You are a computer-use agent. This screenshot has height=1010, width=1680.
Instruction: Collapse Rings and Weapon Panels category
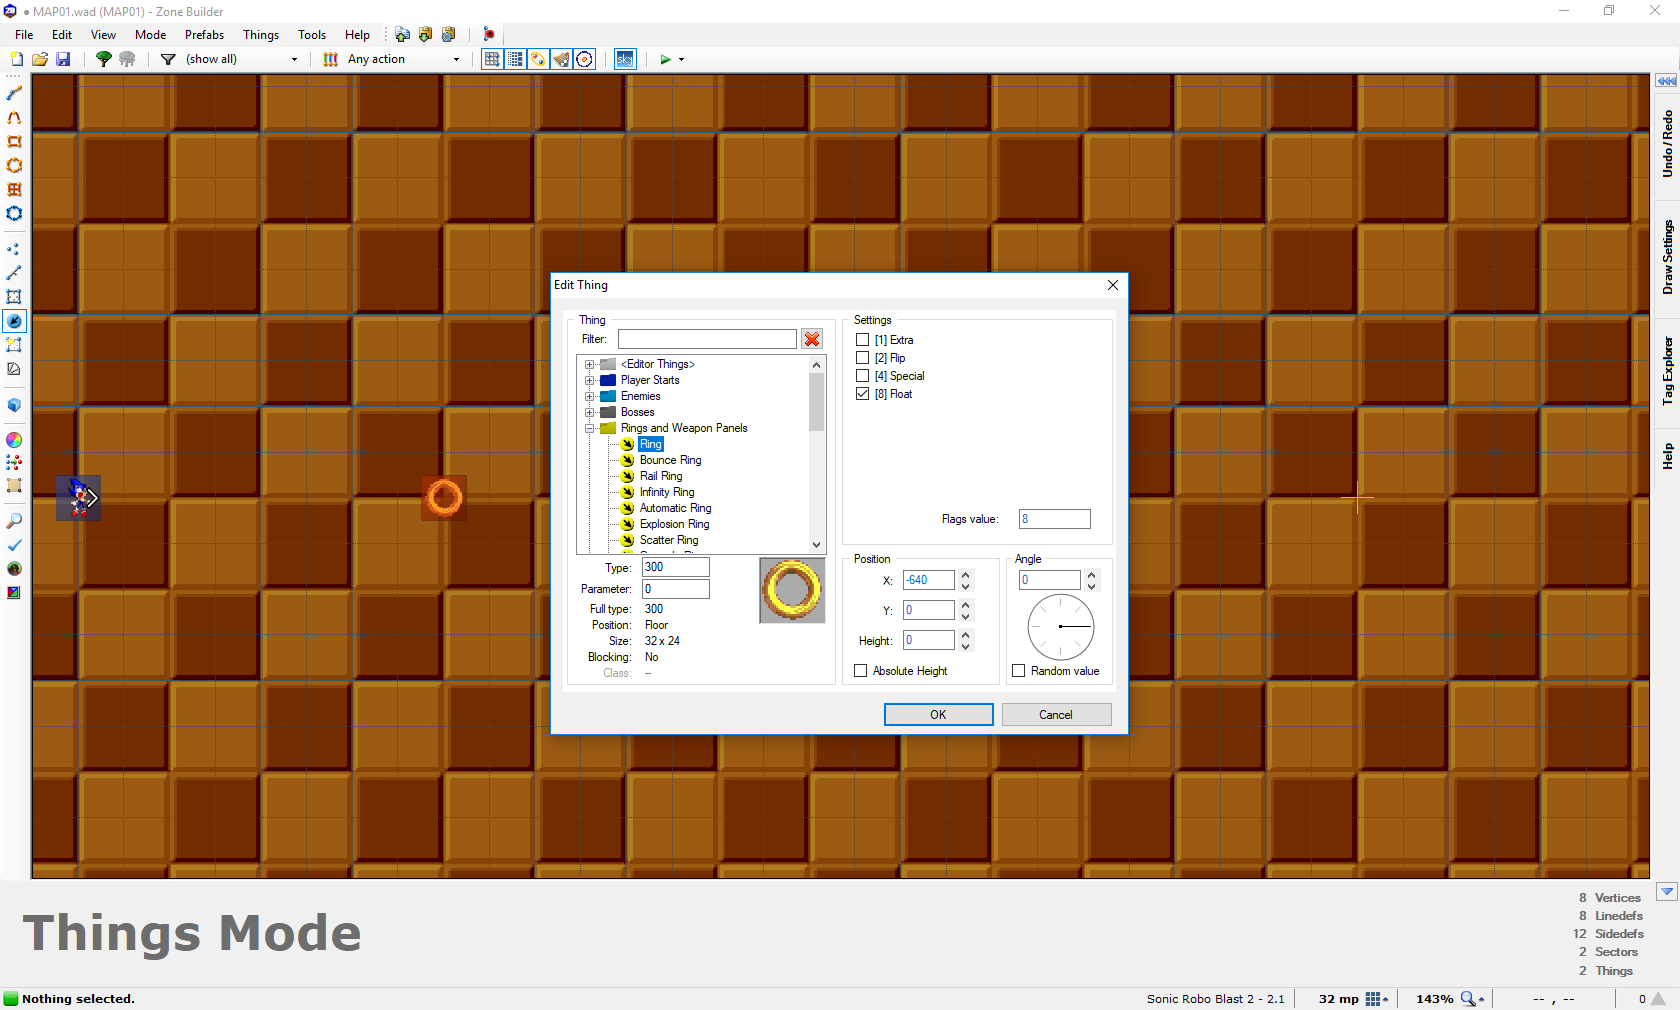pyautogui.click(x=590, y=428)
